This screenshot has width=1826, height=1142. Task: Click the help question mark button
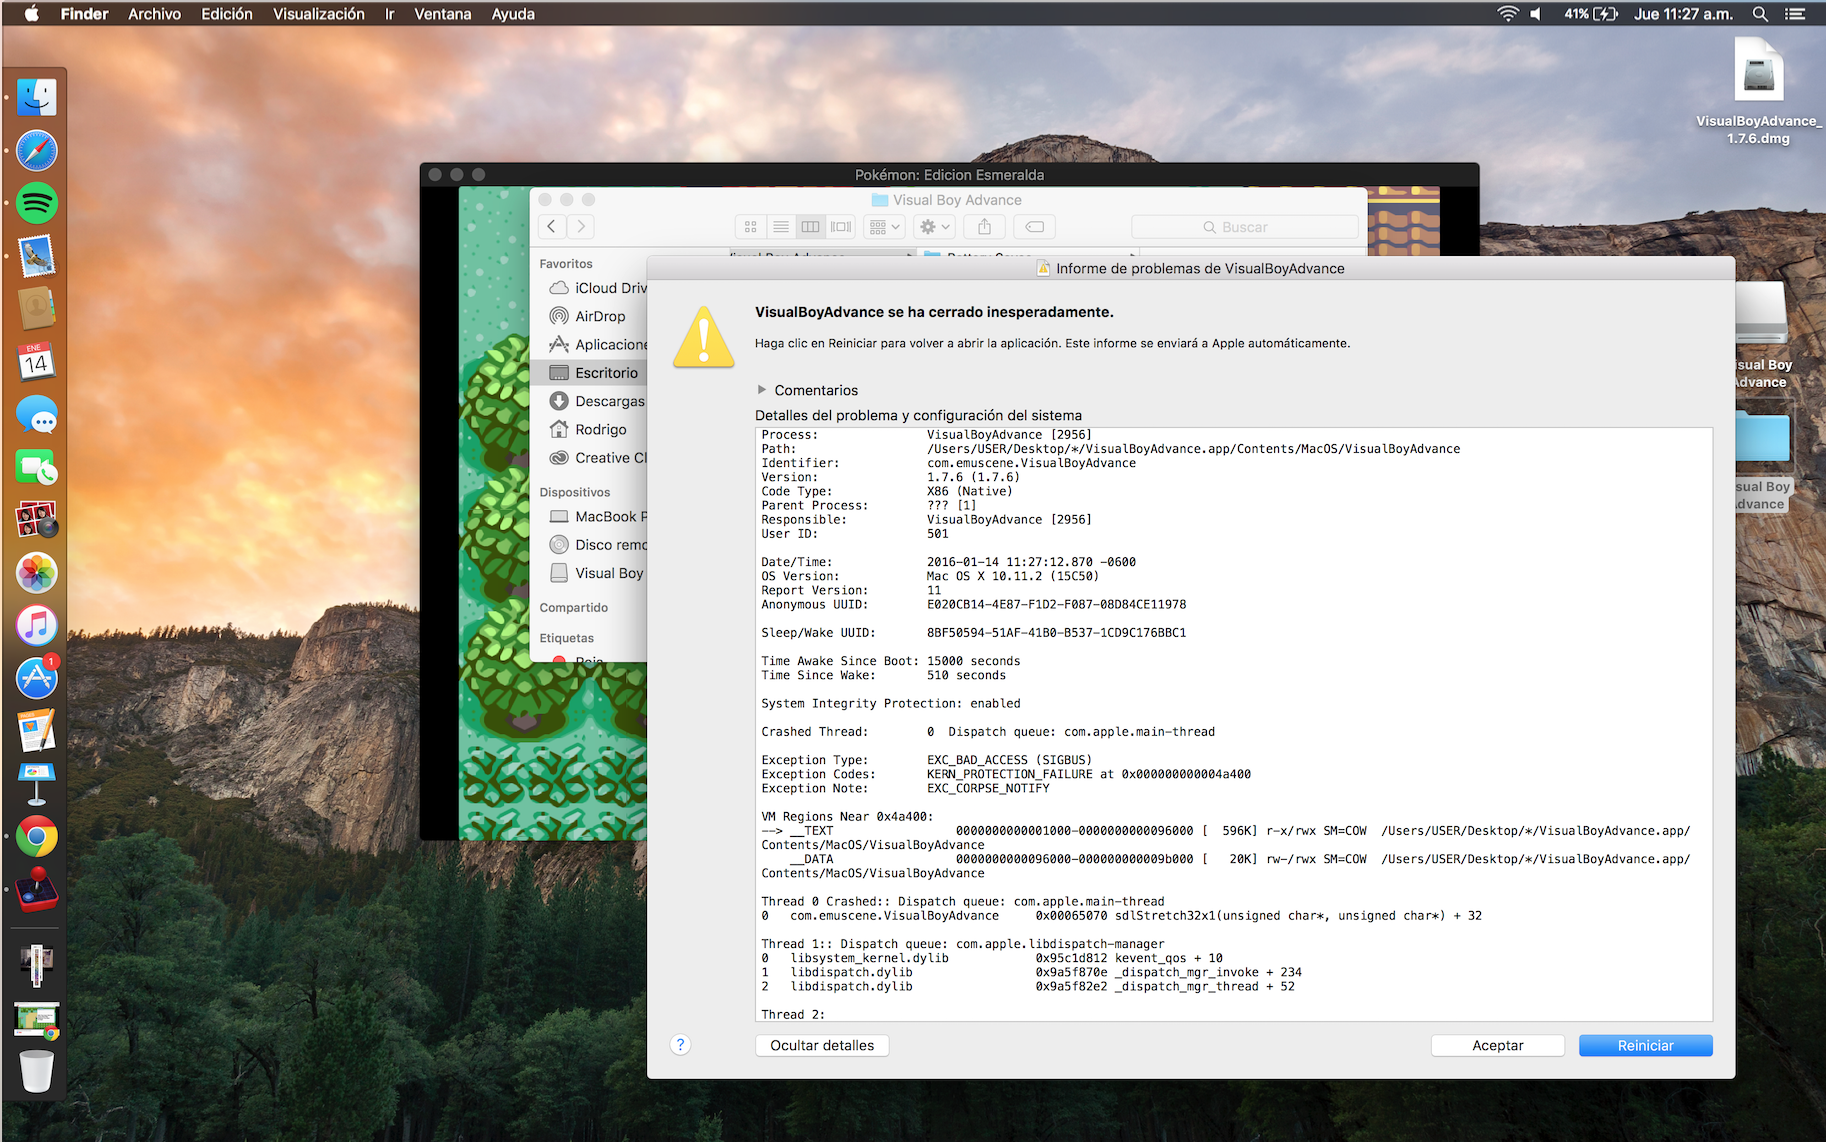680,1045
